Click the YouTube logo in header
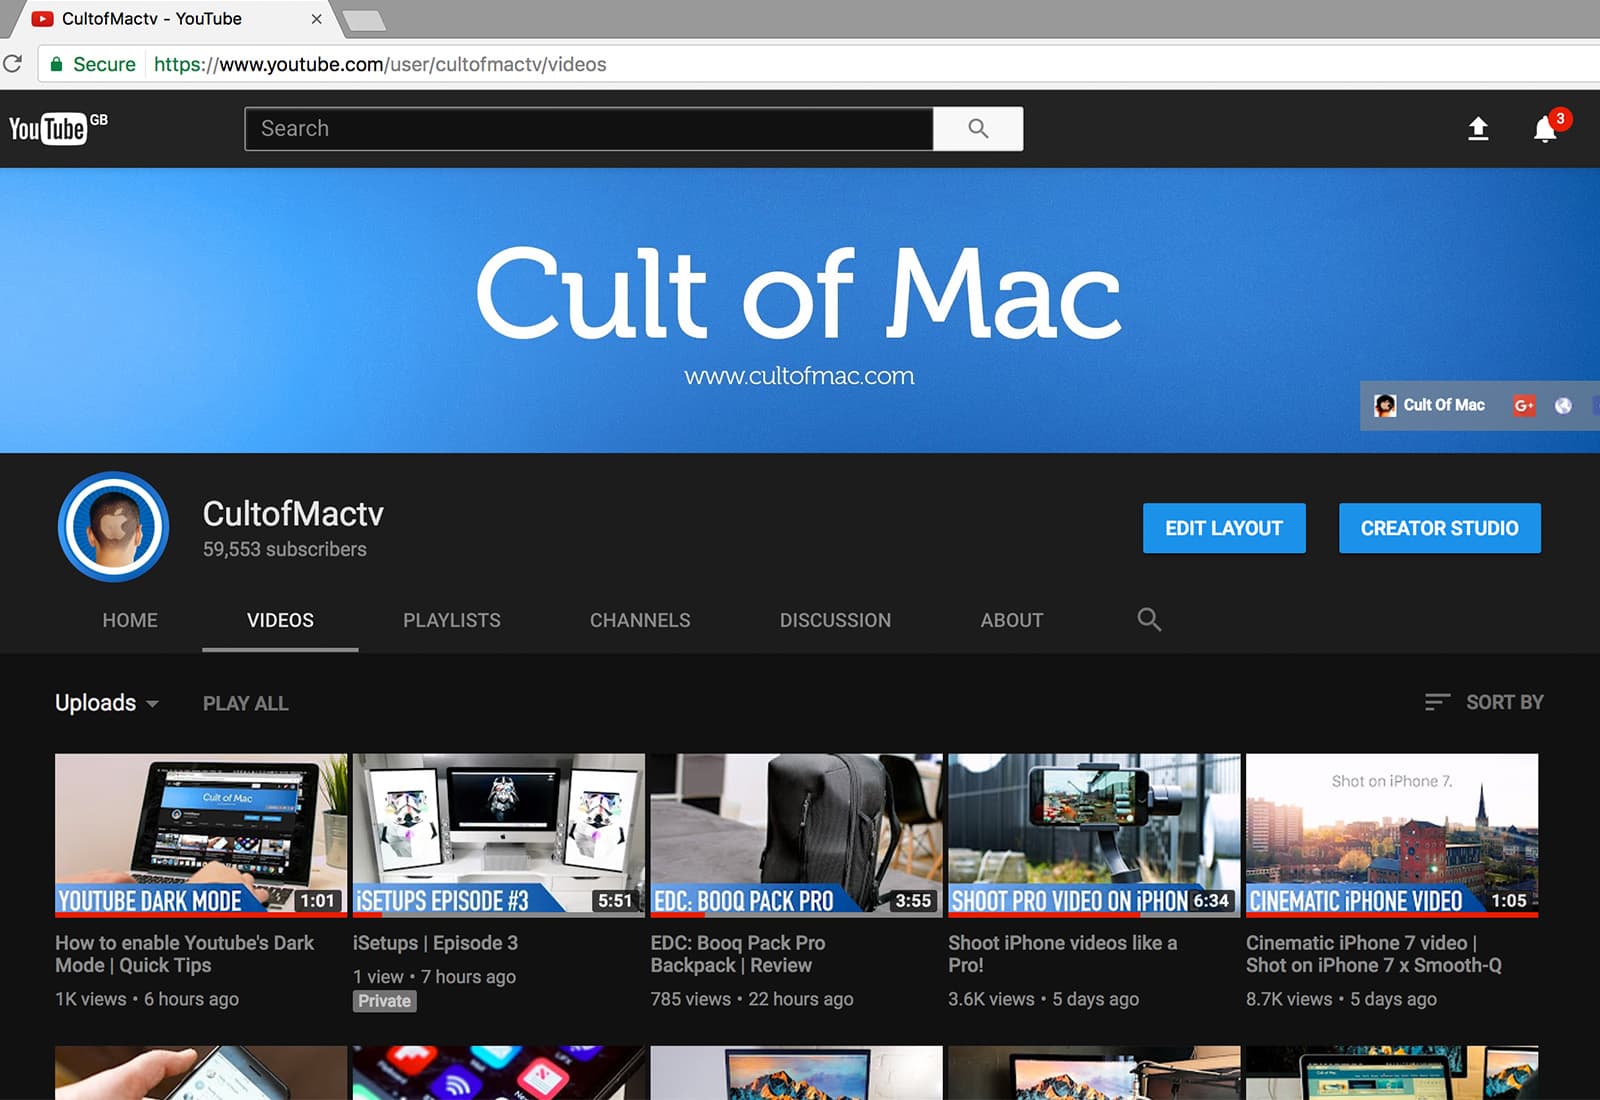 tap(48, 129)
